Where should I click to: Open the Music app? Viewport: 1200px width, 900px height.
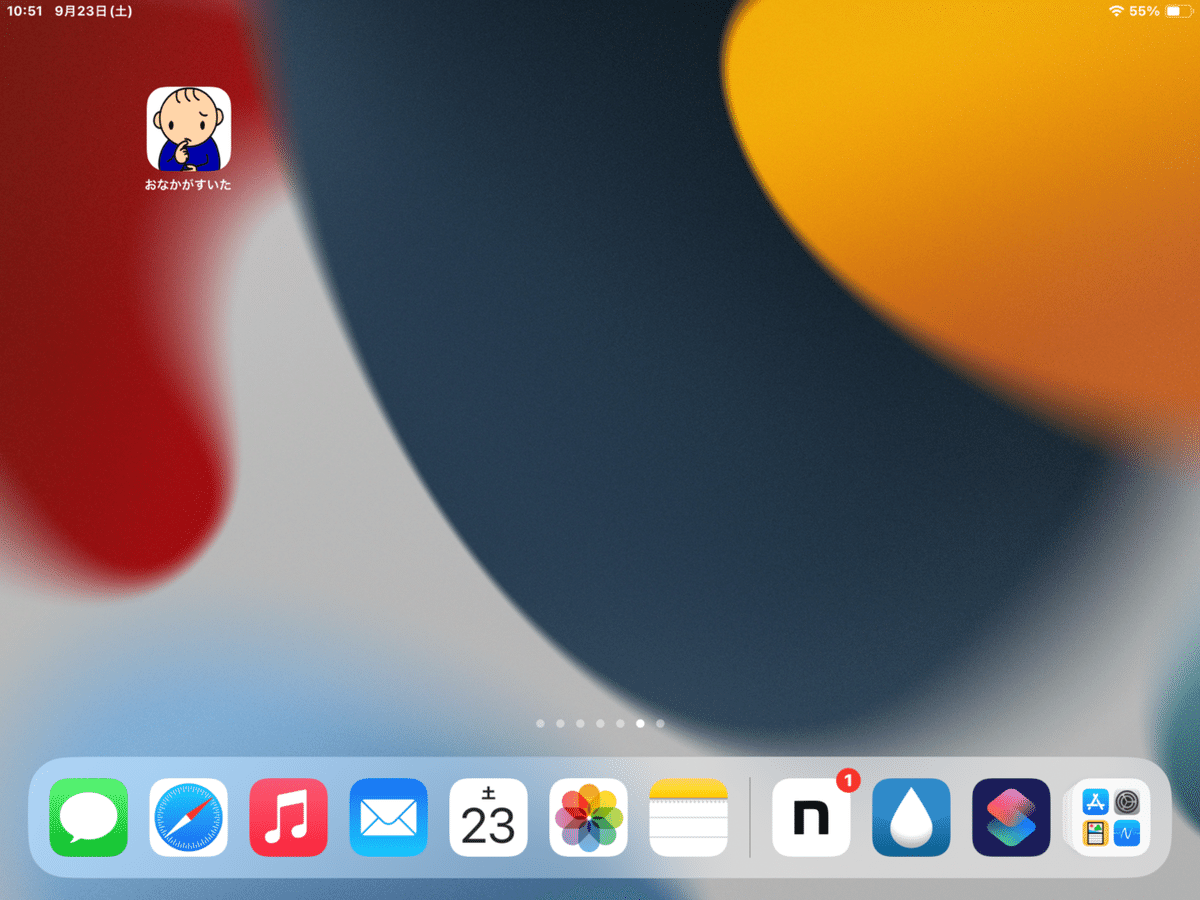click(x=289, y=817)
